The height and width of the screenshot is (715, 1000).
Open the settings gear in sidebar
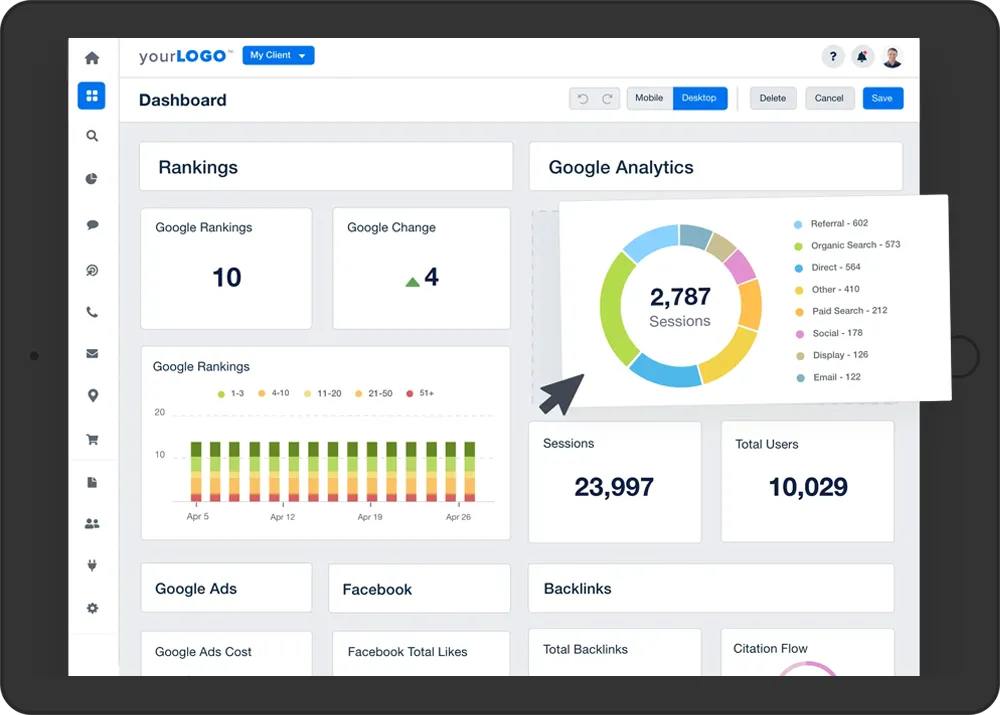coord(92,608)
